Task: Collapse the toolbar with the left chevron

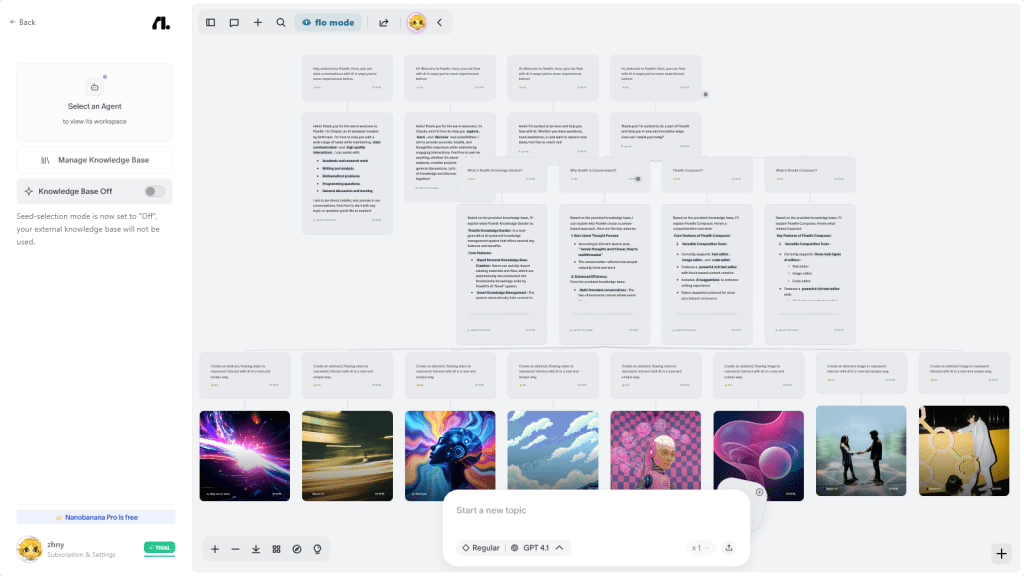Action: (439, 22)
